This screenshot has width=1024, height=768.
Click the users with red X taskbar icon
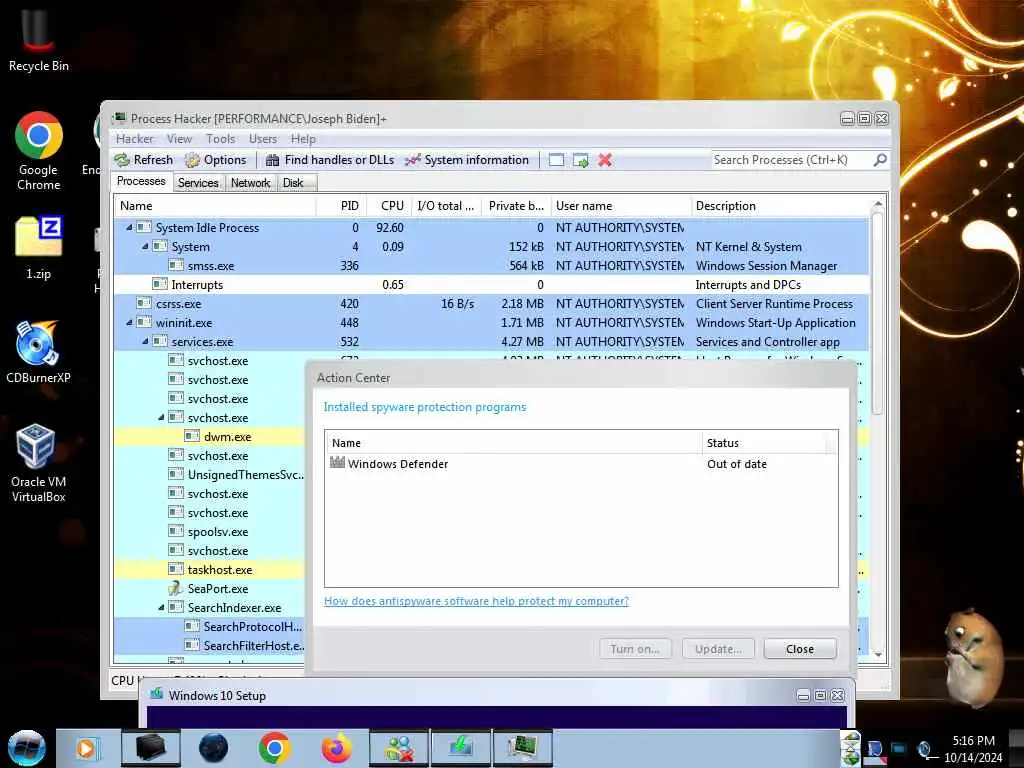(x=399, y=748)
